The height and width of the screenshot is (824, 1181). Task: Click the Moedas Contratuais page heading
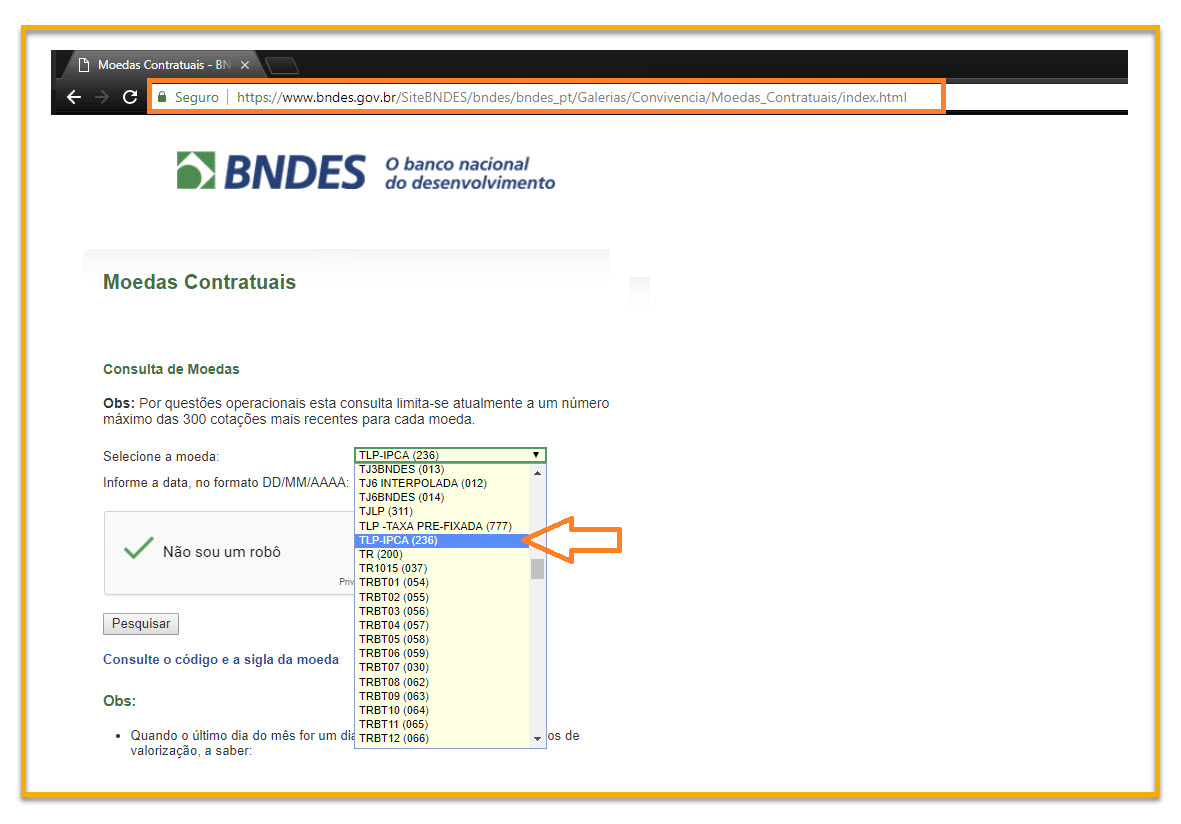point(200,282)
